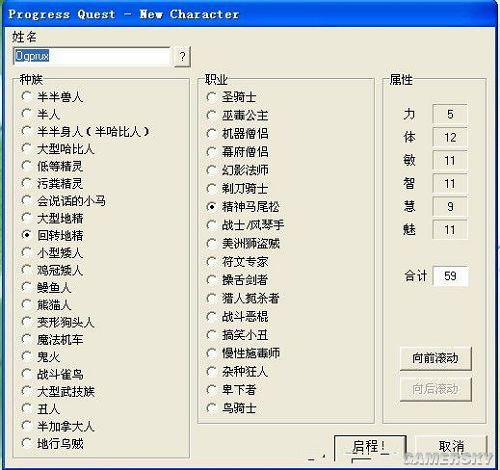Select race 污粪精灵
Screen dimensions: 500x470
coord(52,184)
